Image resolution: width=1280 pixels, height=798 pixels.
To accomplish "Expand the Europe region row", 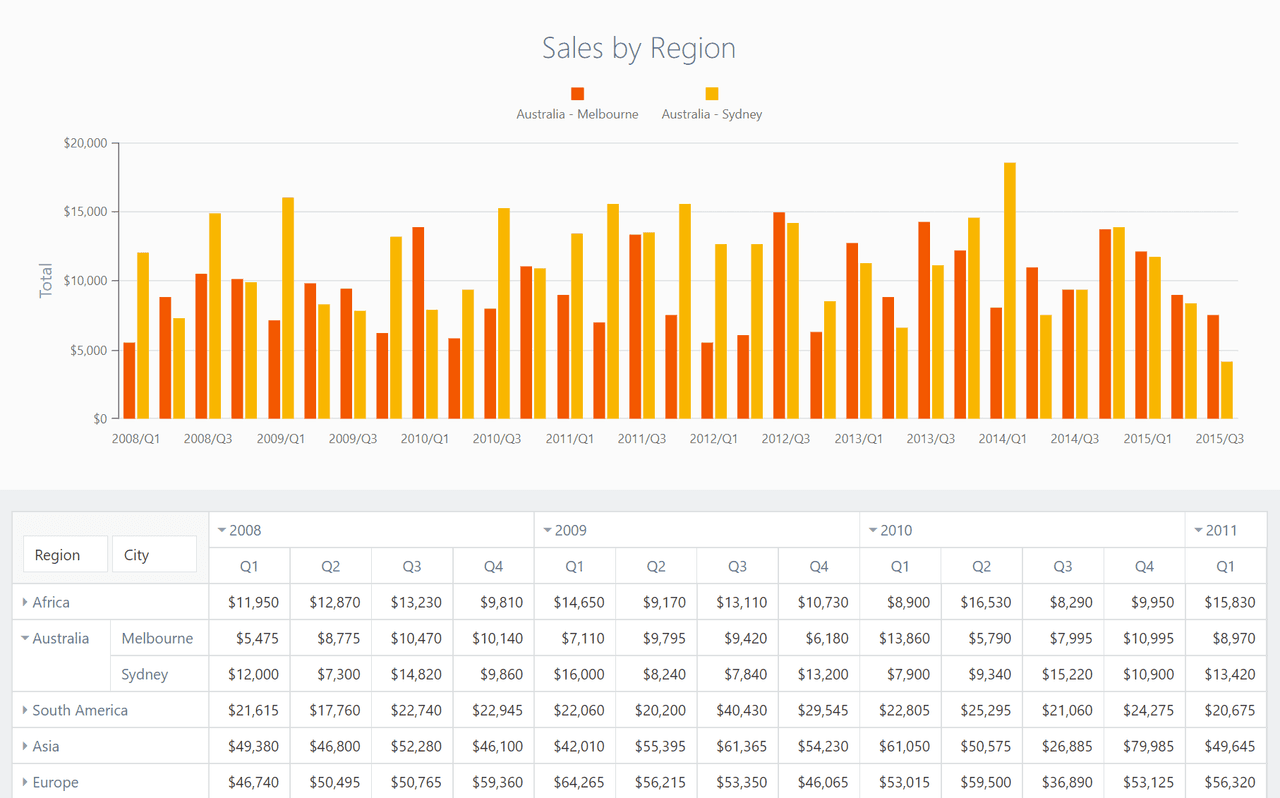I will pos(25,782).
